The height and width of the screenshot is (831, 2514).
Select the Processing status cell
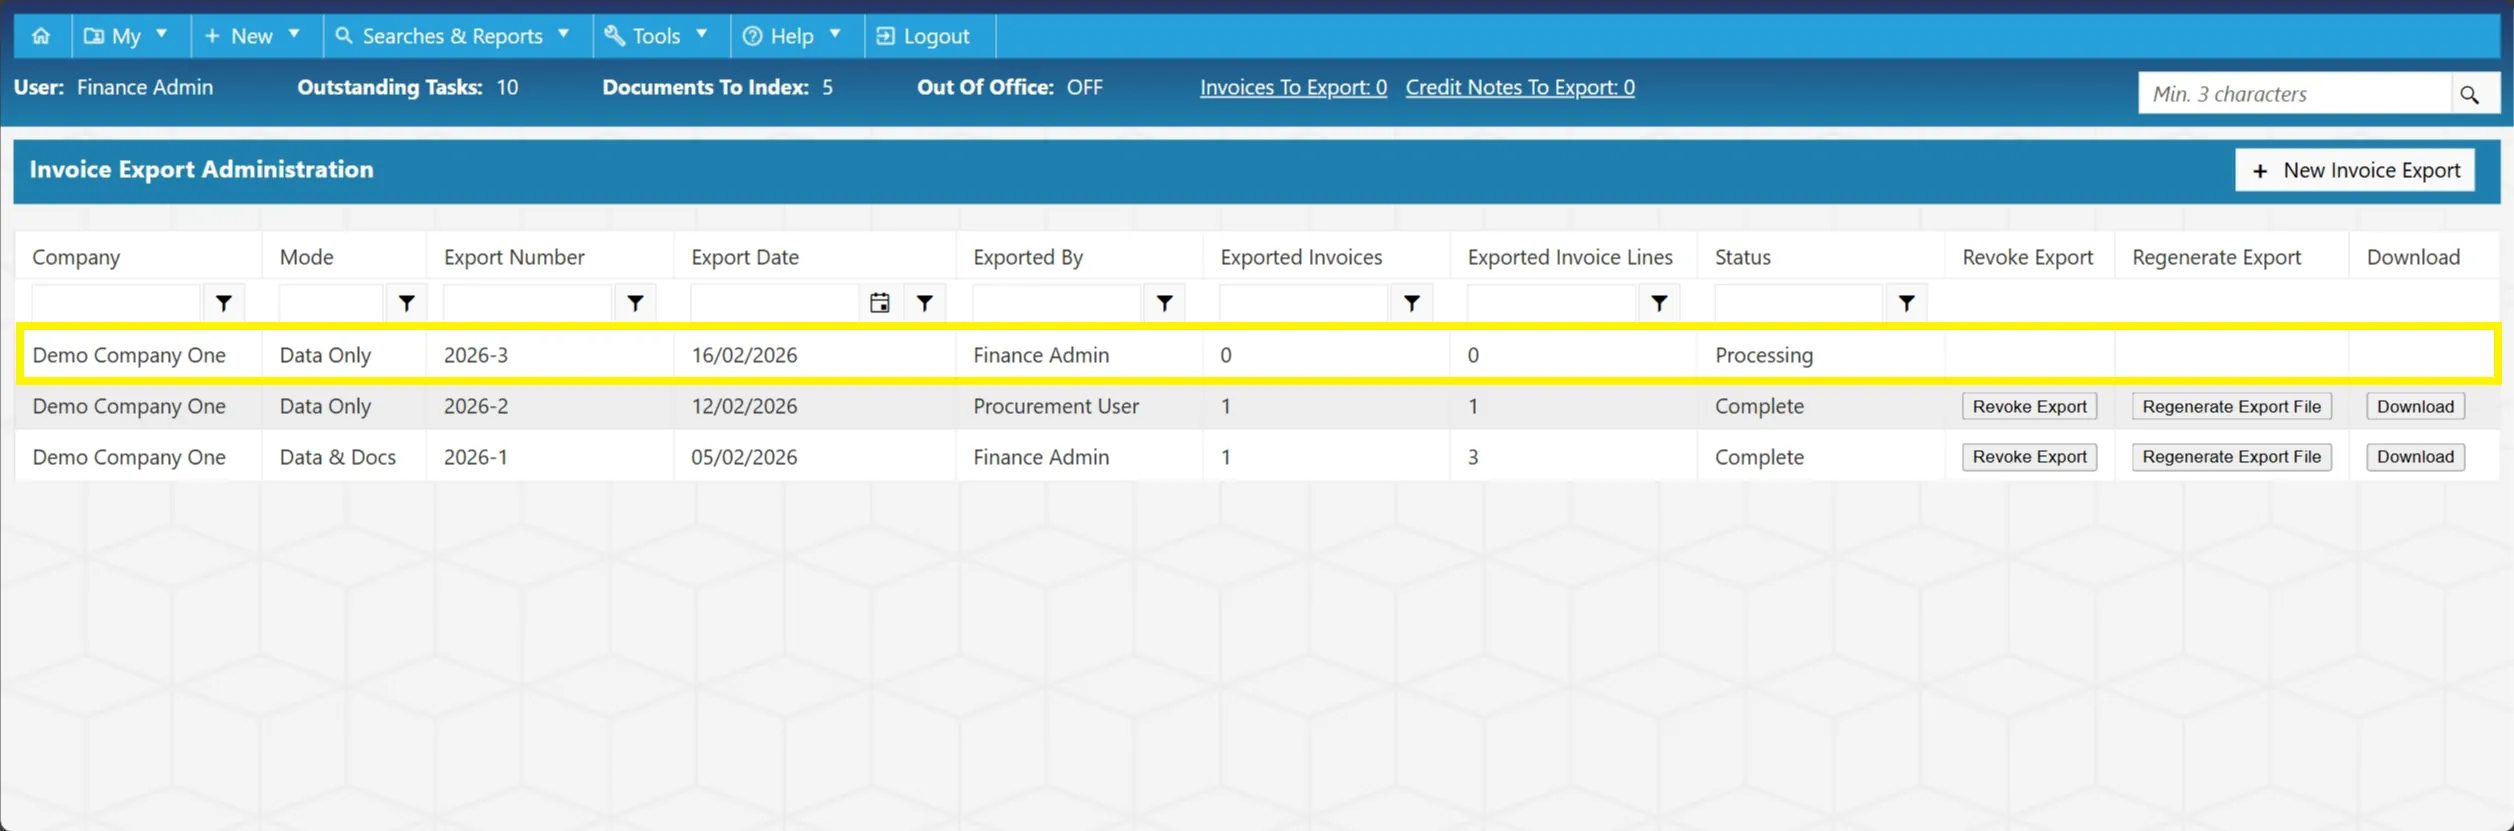click(1764, 355)
